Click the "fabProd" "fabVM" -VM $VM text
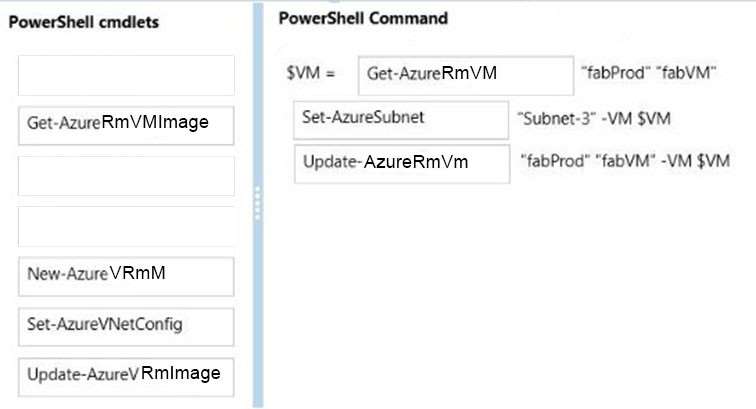 (x=625, y=161)
